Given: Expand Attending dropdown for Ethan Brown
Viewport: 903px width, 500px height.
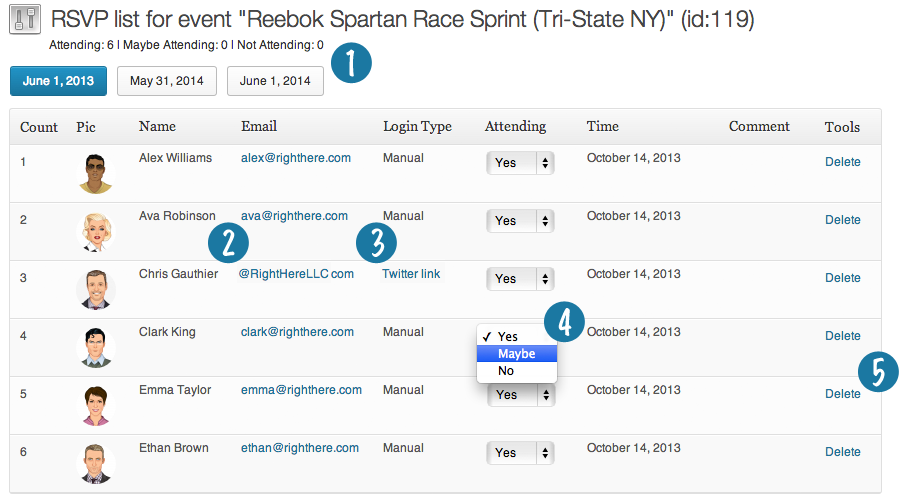Looking at the screenshot, I should click(x=520, y=453).
